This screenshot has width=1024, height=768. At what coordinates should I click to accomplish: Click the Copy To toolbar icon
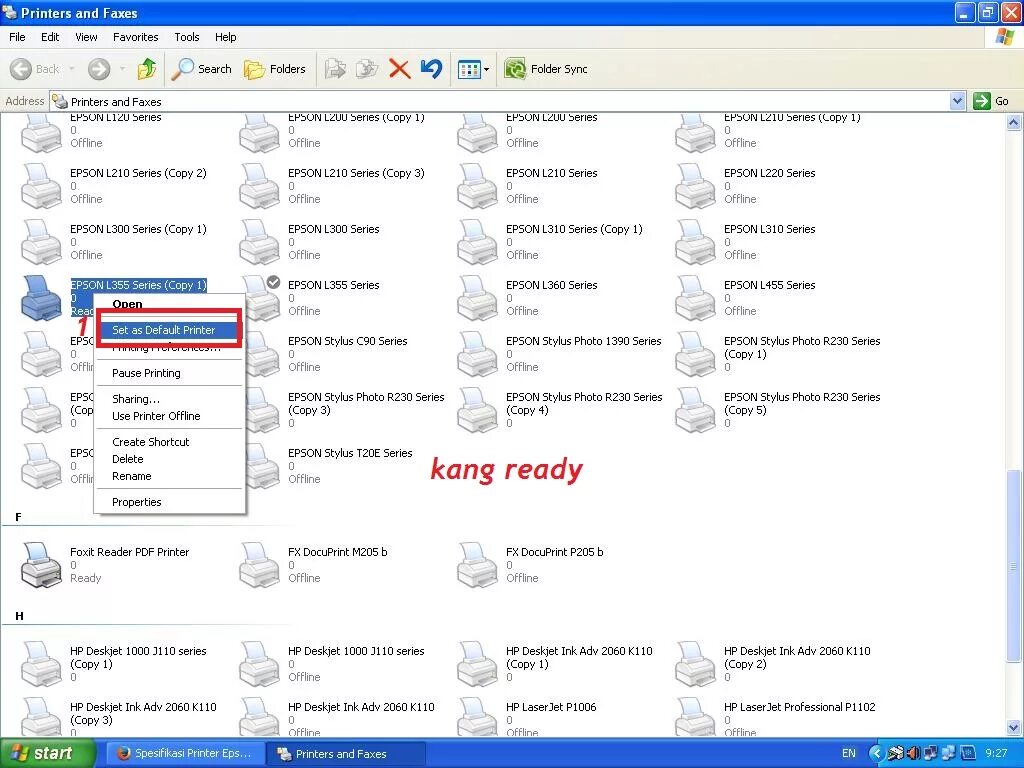point(366,69)
